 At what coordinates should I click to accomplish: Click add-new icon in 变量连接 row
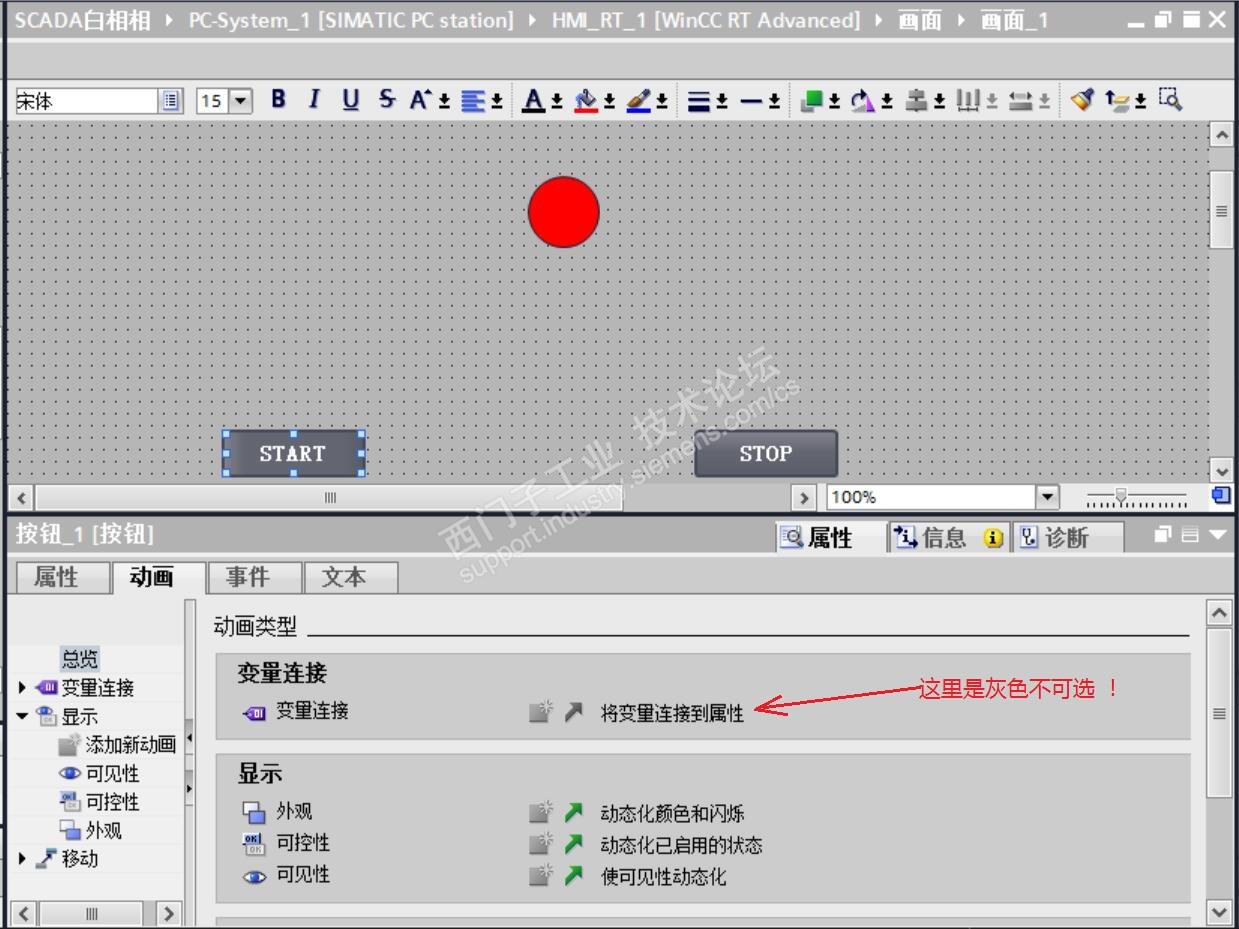(x=541, y=712)
